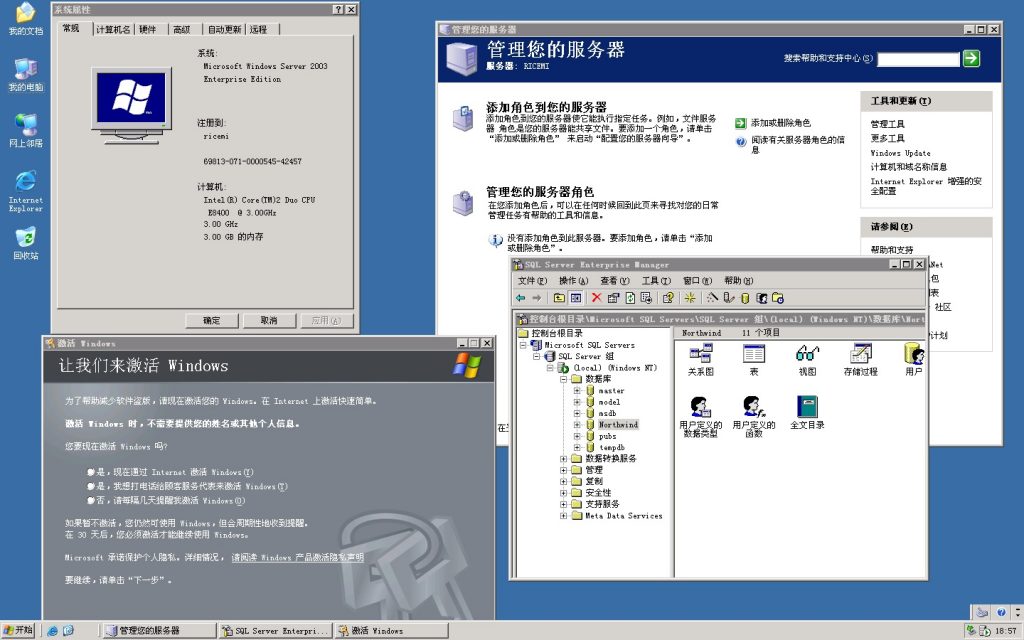The width and height of the screenshot is (1024, 640).
Task: Collapse the 数据库 folder node
Action: coord(563,379)
